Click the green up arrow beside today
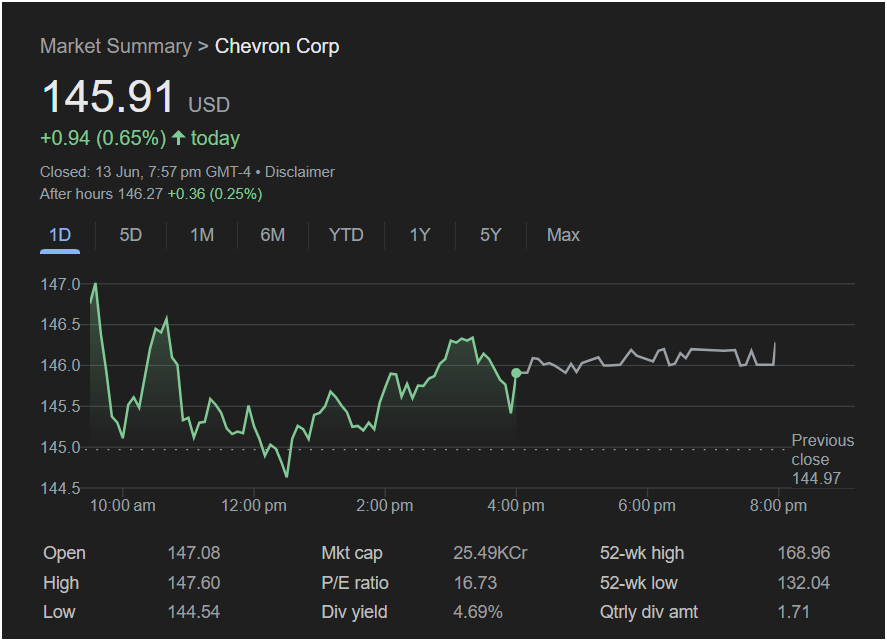The width and height of the screenshot is (887, 641). pyautogui.click(x=178, y=137)
